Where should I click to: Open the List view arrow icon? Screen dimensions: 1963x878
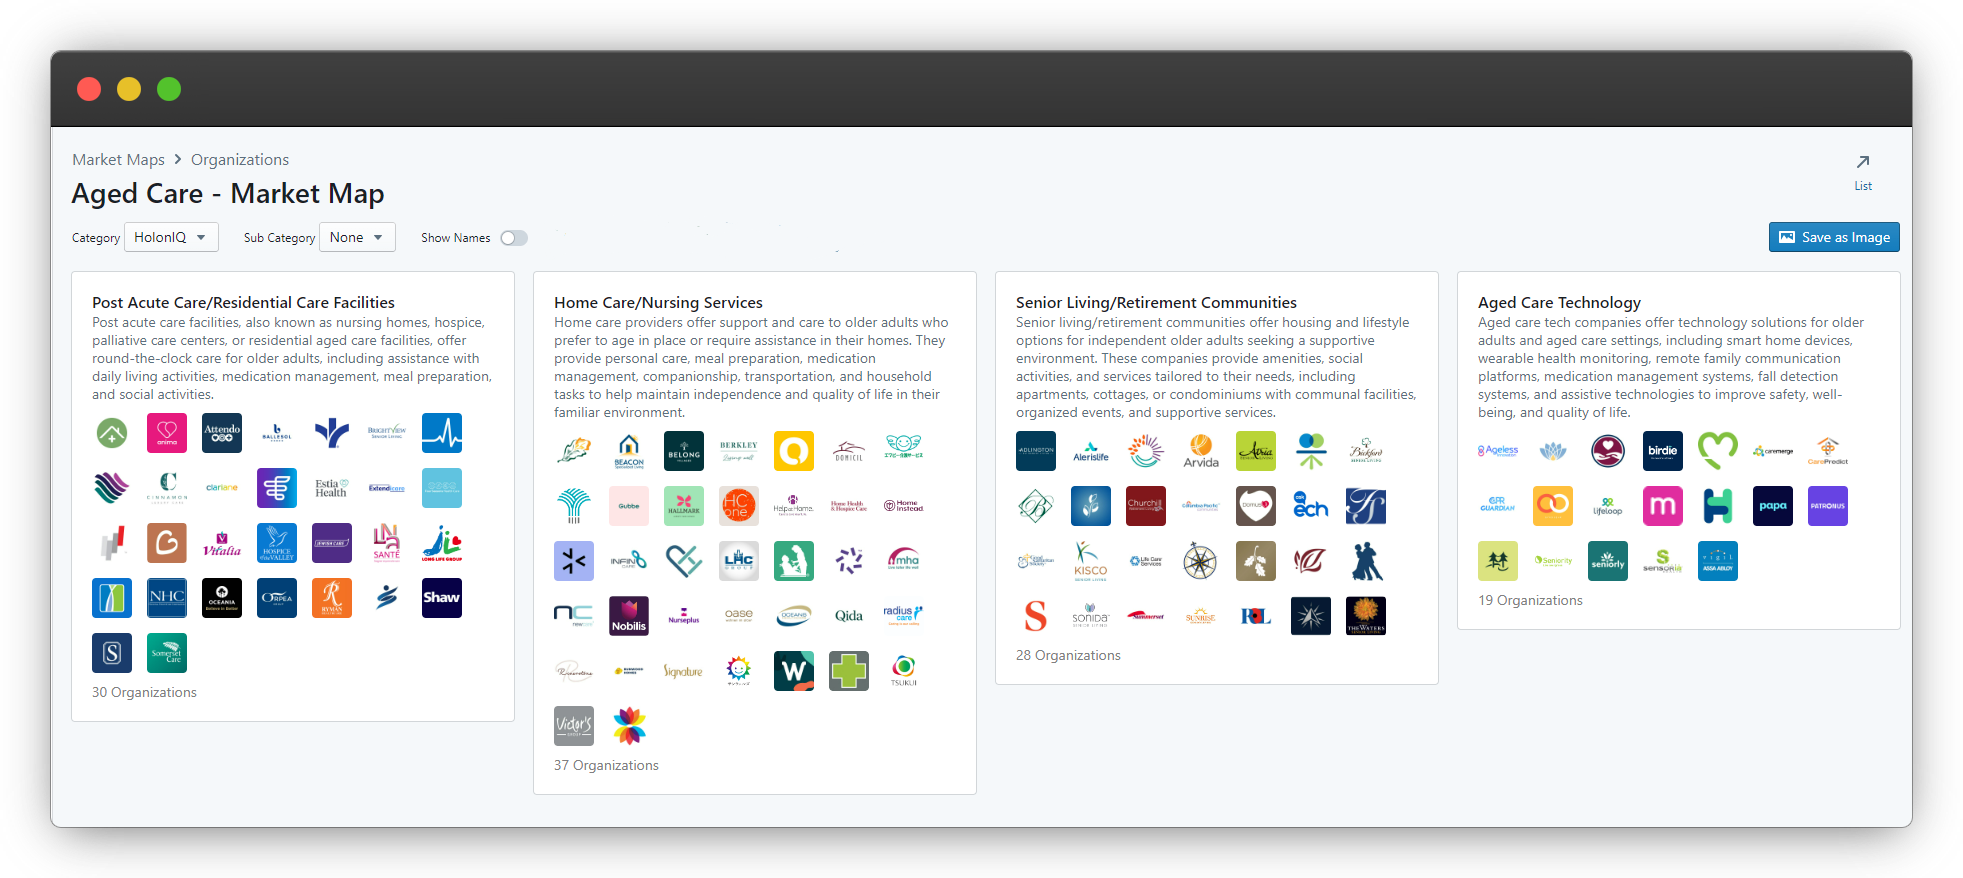(1863, 162)
